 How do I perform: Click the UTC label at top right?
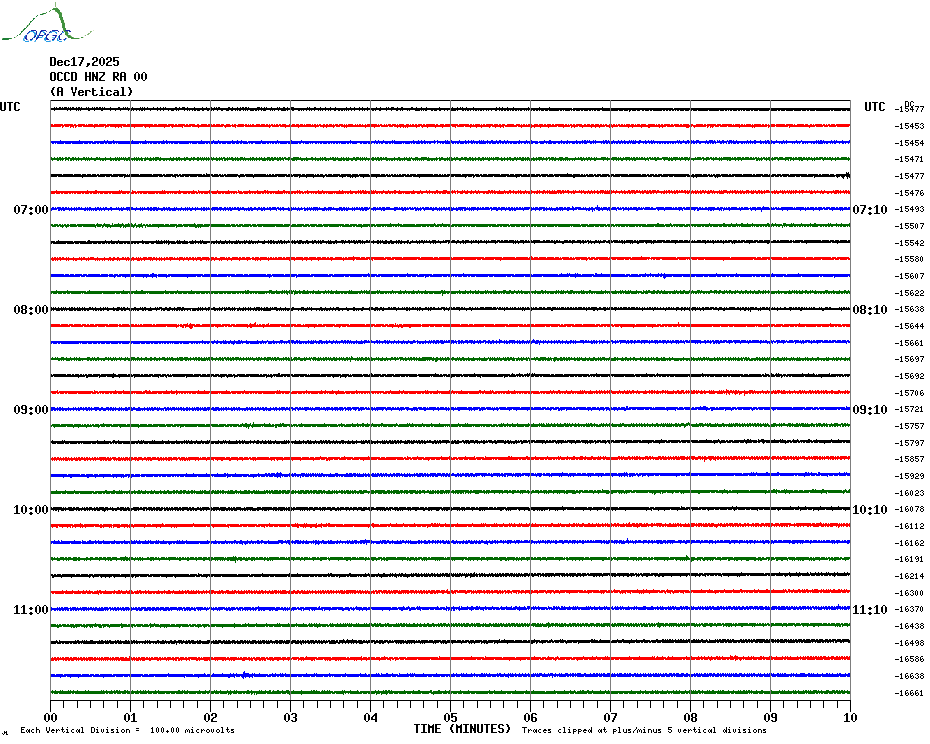coord(875,107)
